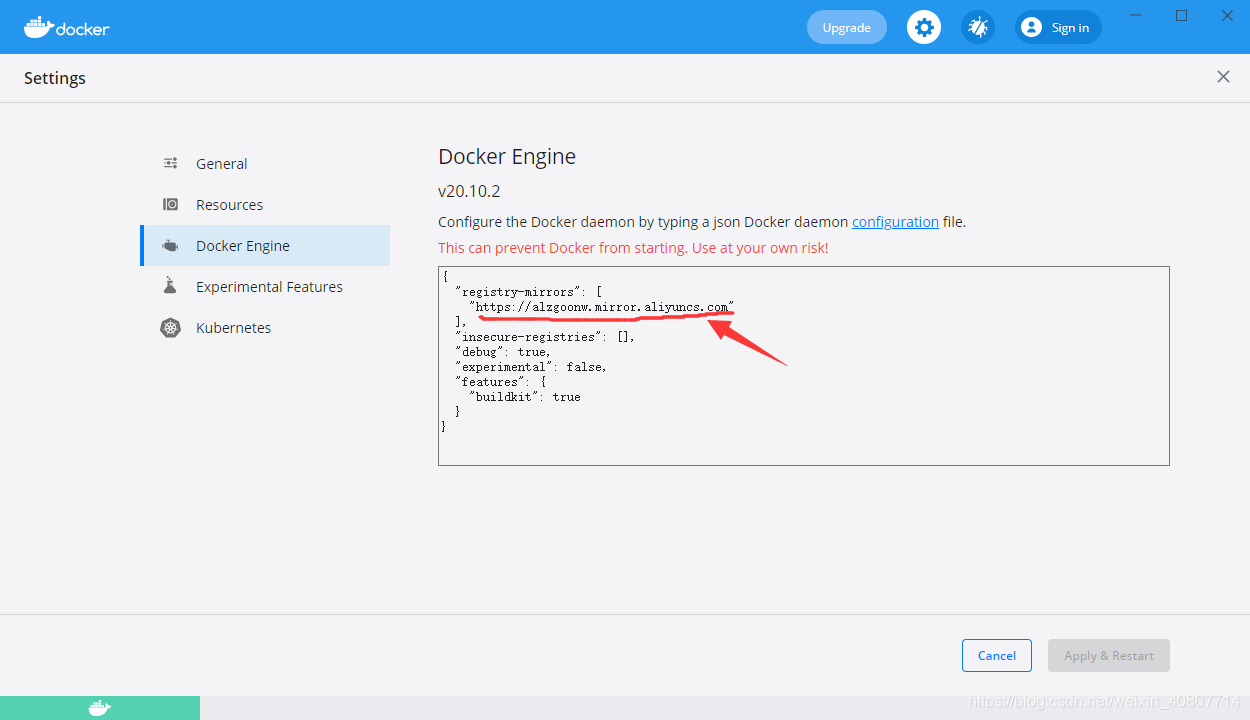Click the "buildkit": true line

click(524, 397)
